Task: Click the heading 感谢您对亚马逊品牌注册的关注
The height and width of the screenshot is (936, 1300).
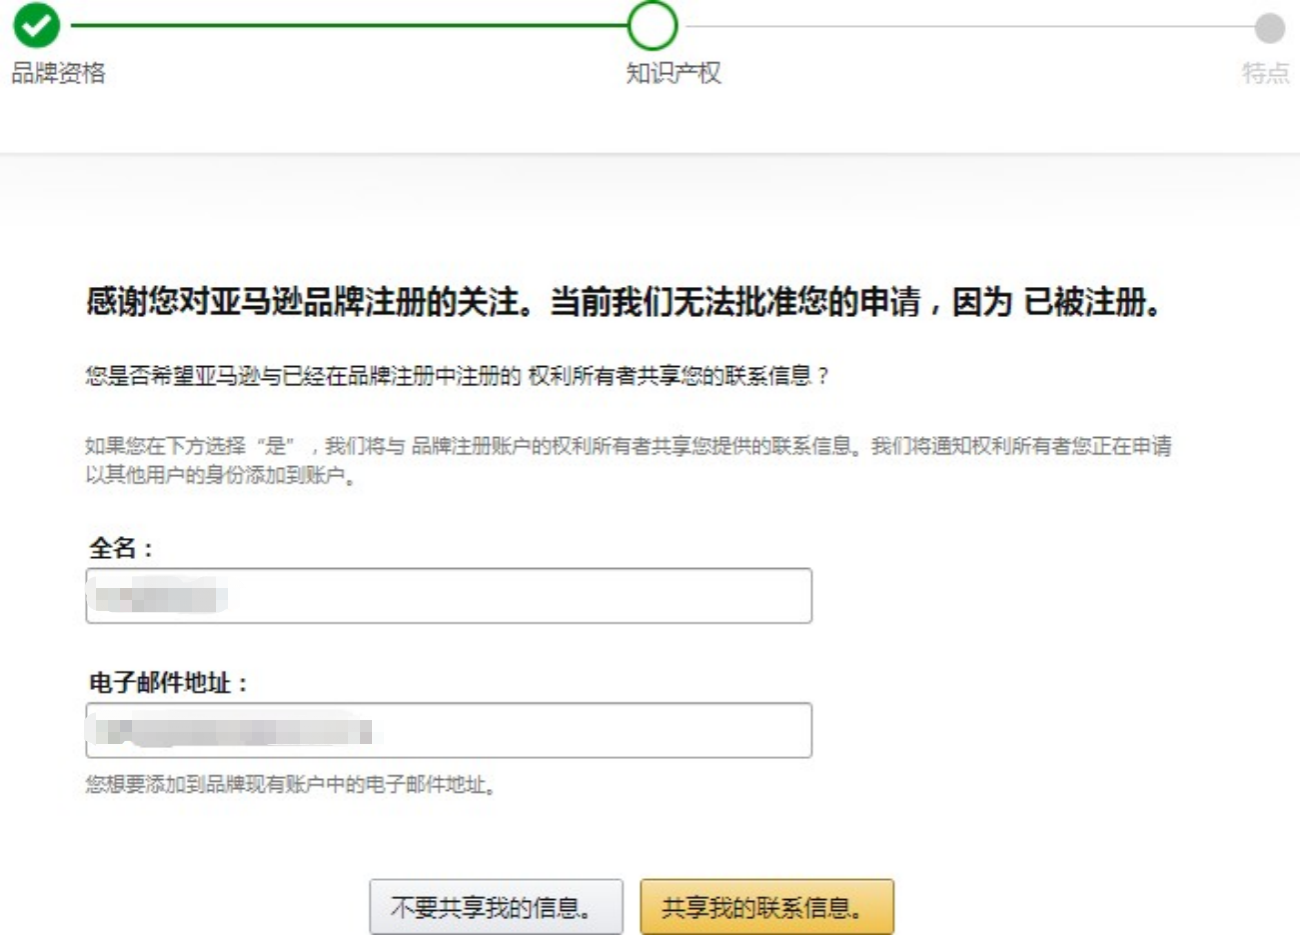Action: coord(624,302)
